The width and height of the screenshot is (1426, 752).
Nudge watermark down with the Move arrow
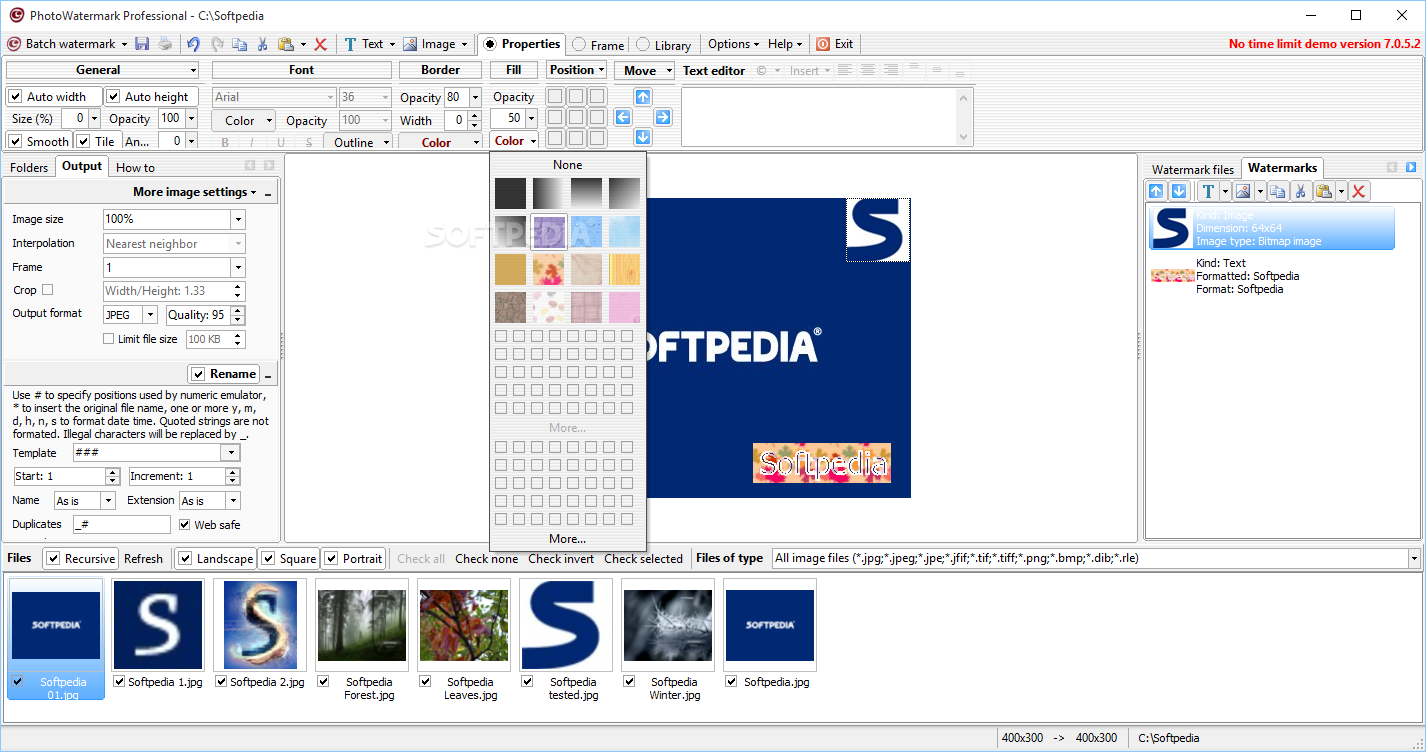point(643,137)
